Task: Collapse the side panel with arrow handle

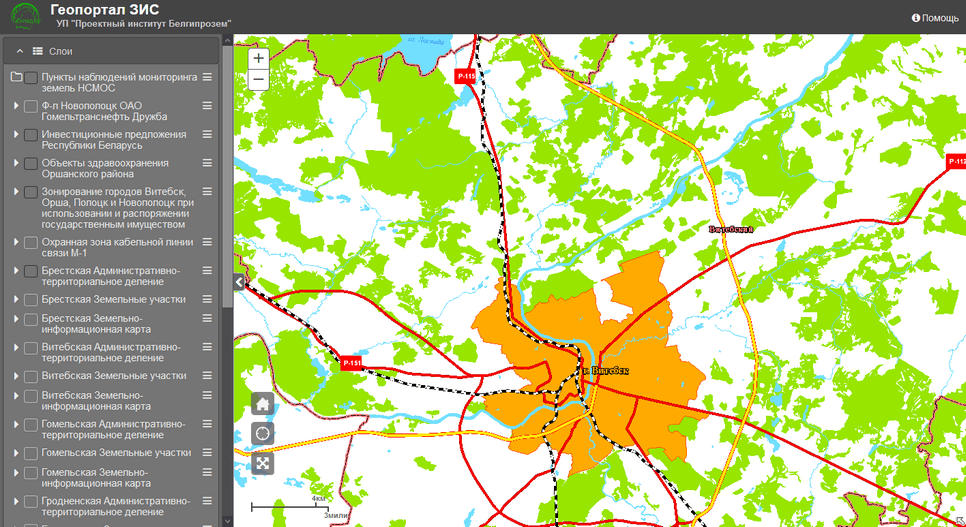Action: click(x=239, y=283)
